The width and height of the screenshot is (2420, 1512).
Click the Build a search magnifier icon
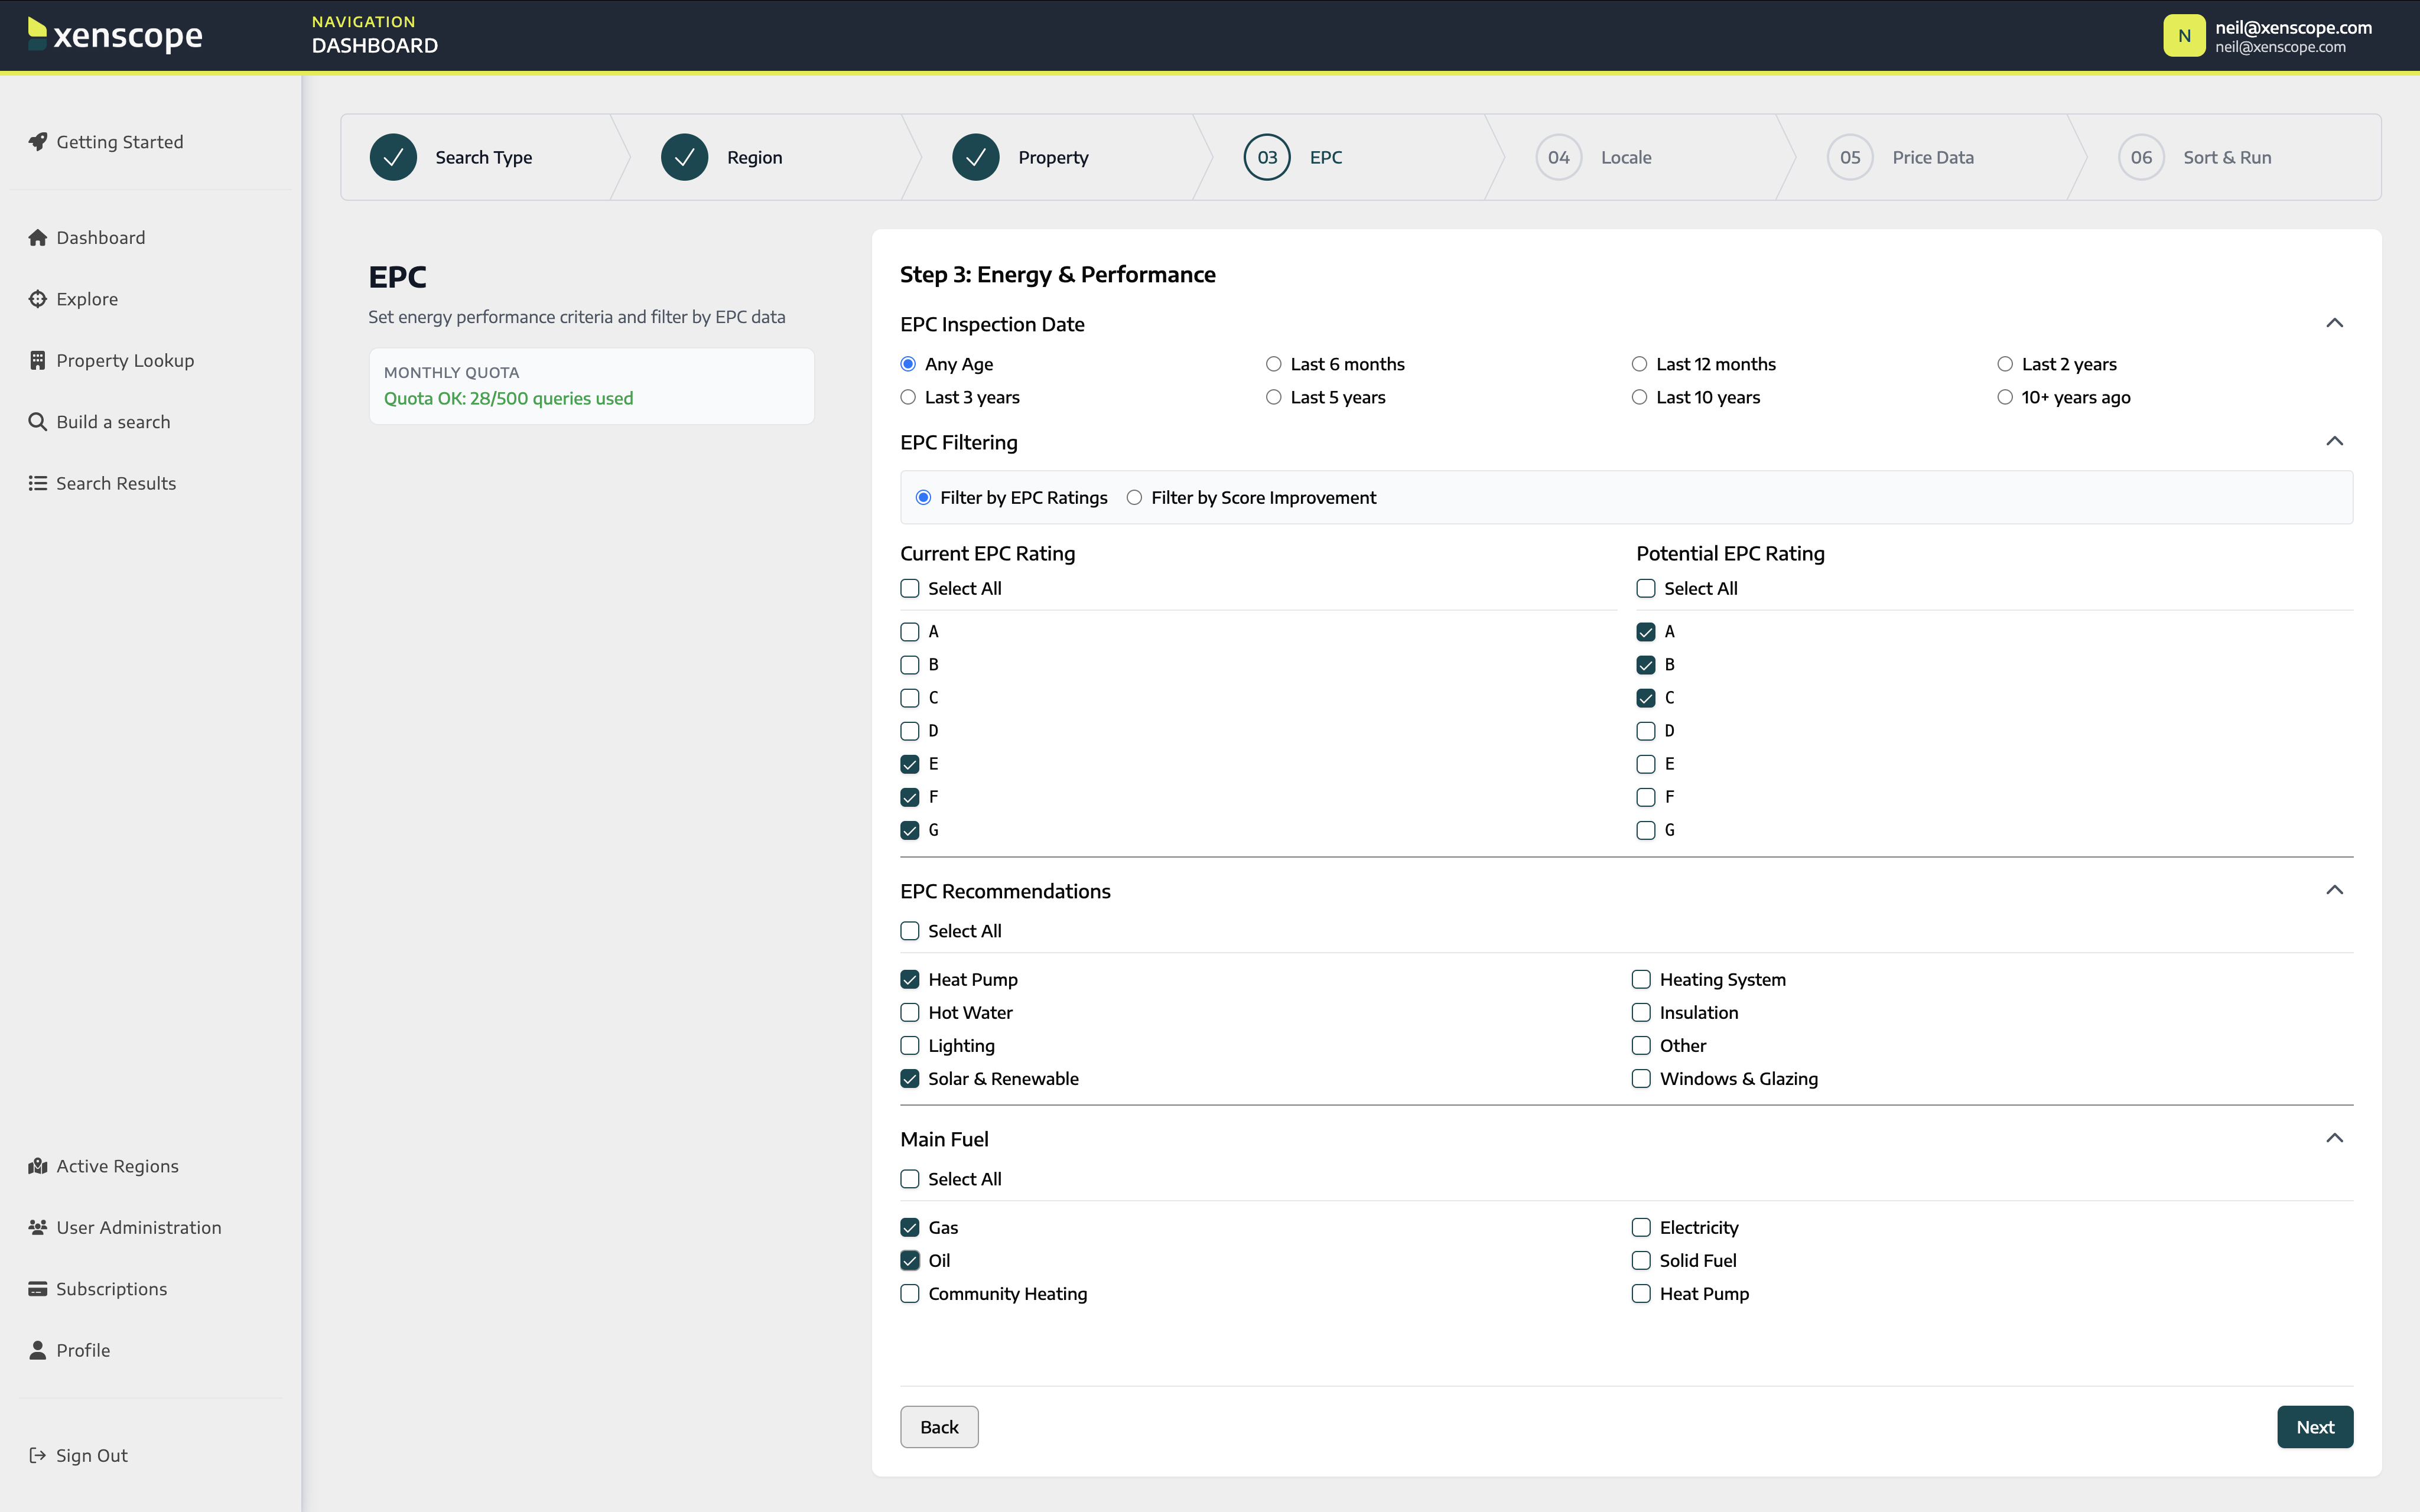38,422
